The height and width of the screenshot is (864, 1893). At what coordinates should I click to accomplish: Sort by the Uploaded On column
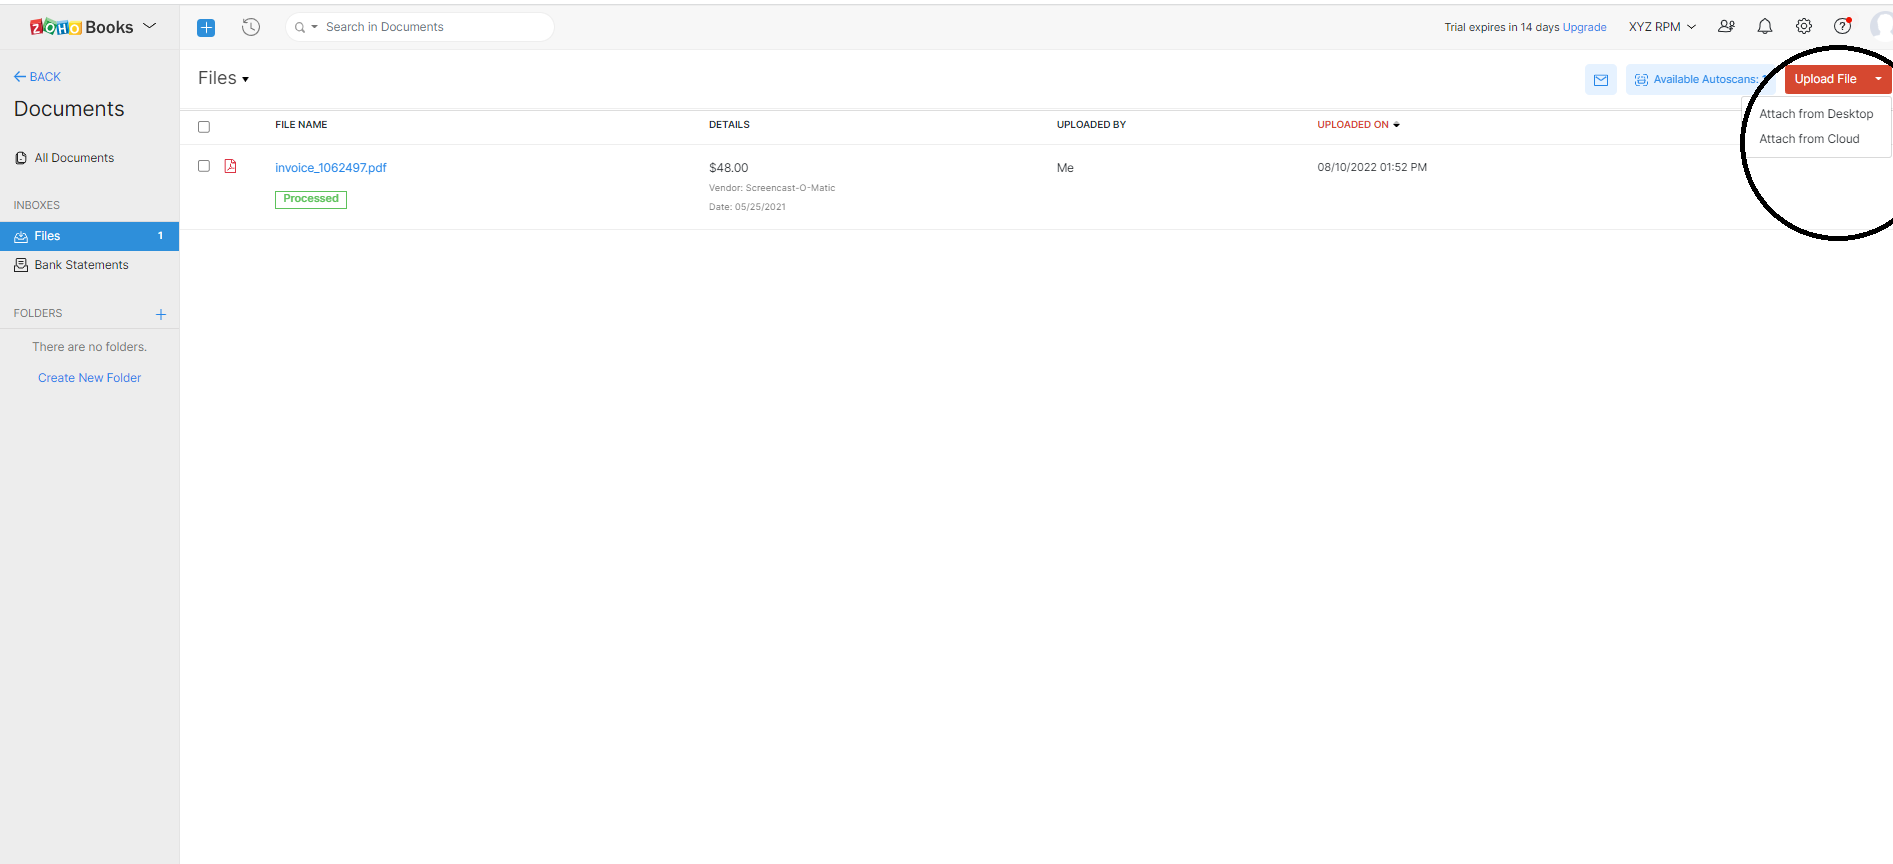(1358, 125)
